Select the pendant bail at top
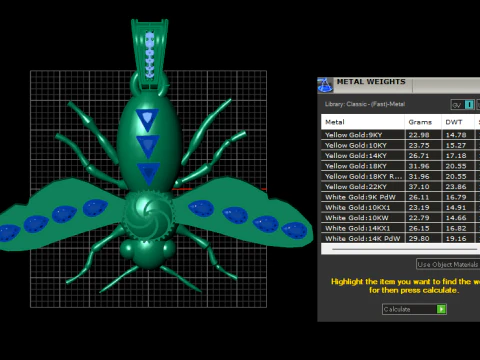The height and width of the screenshot is (360, 480). point(150,53)
